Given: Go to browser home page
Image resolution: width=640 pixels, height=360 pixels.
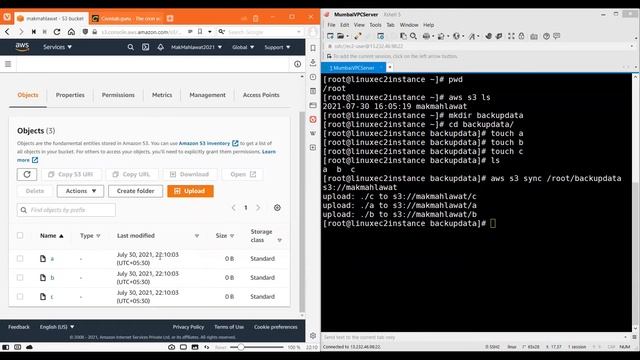Looking at the screenshot, I should 71,32.
